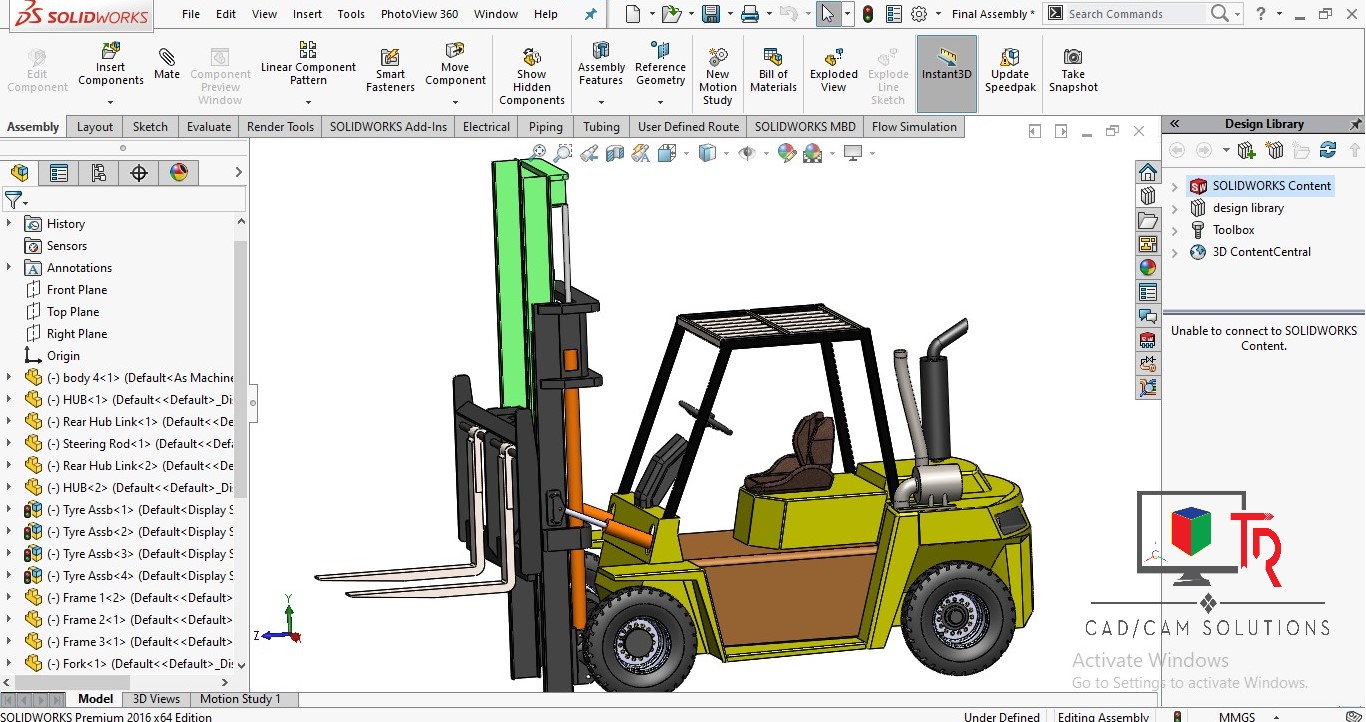Open Linear Component Pattern tool
This screenshot has height=722, width=1366.
tap(308, 64)
